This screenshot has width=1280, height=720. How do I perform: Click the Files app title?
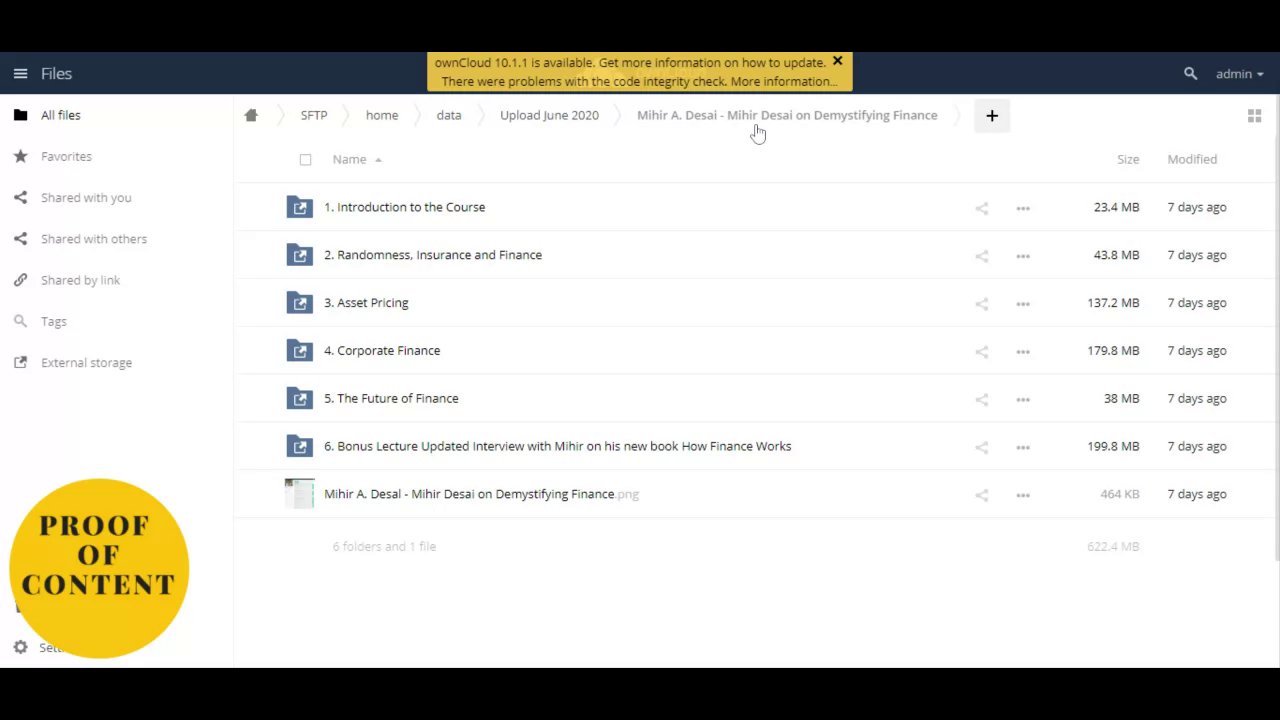[56, 73]
